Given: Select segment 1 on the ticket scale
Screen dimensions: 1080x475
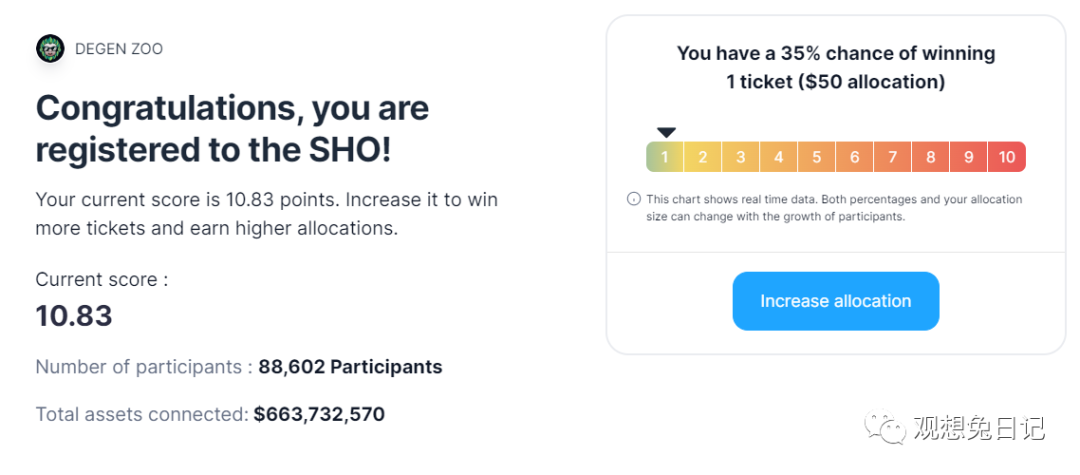Looking at the screenshot, I should tap(665, 157).
